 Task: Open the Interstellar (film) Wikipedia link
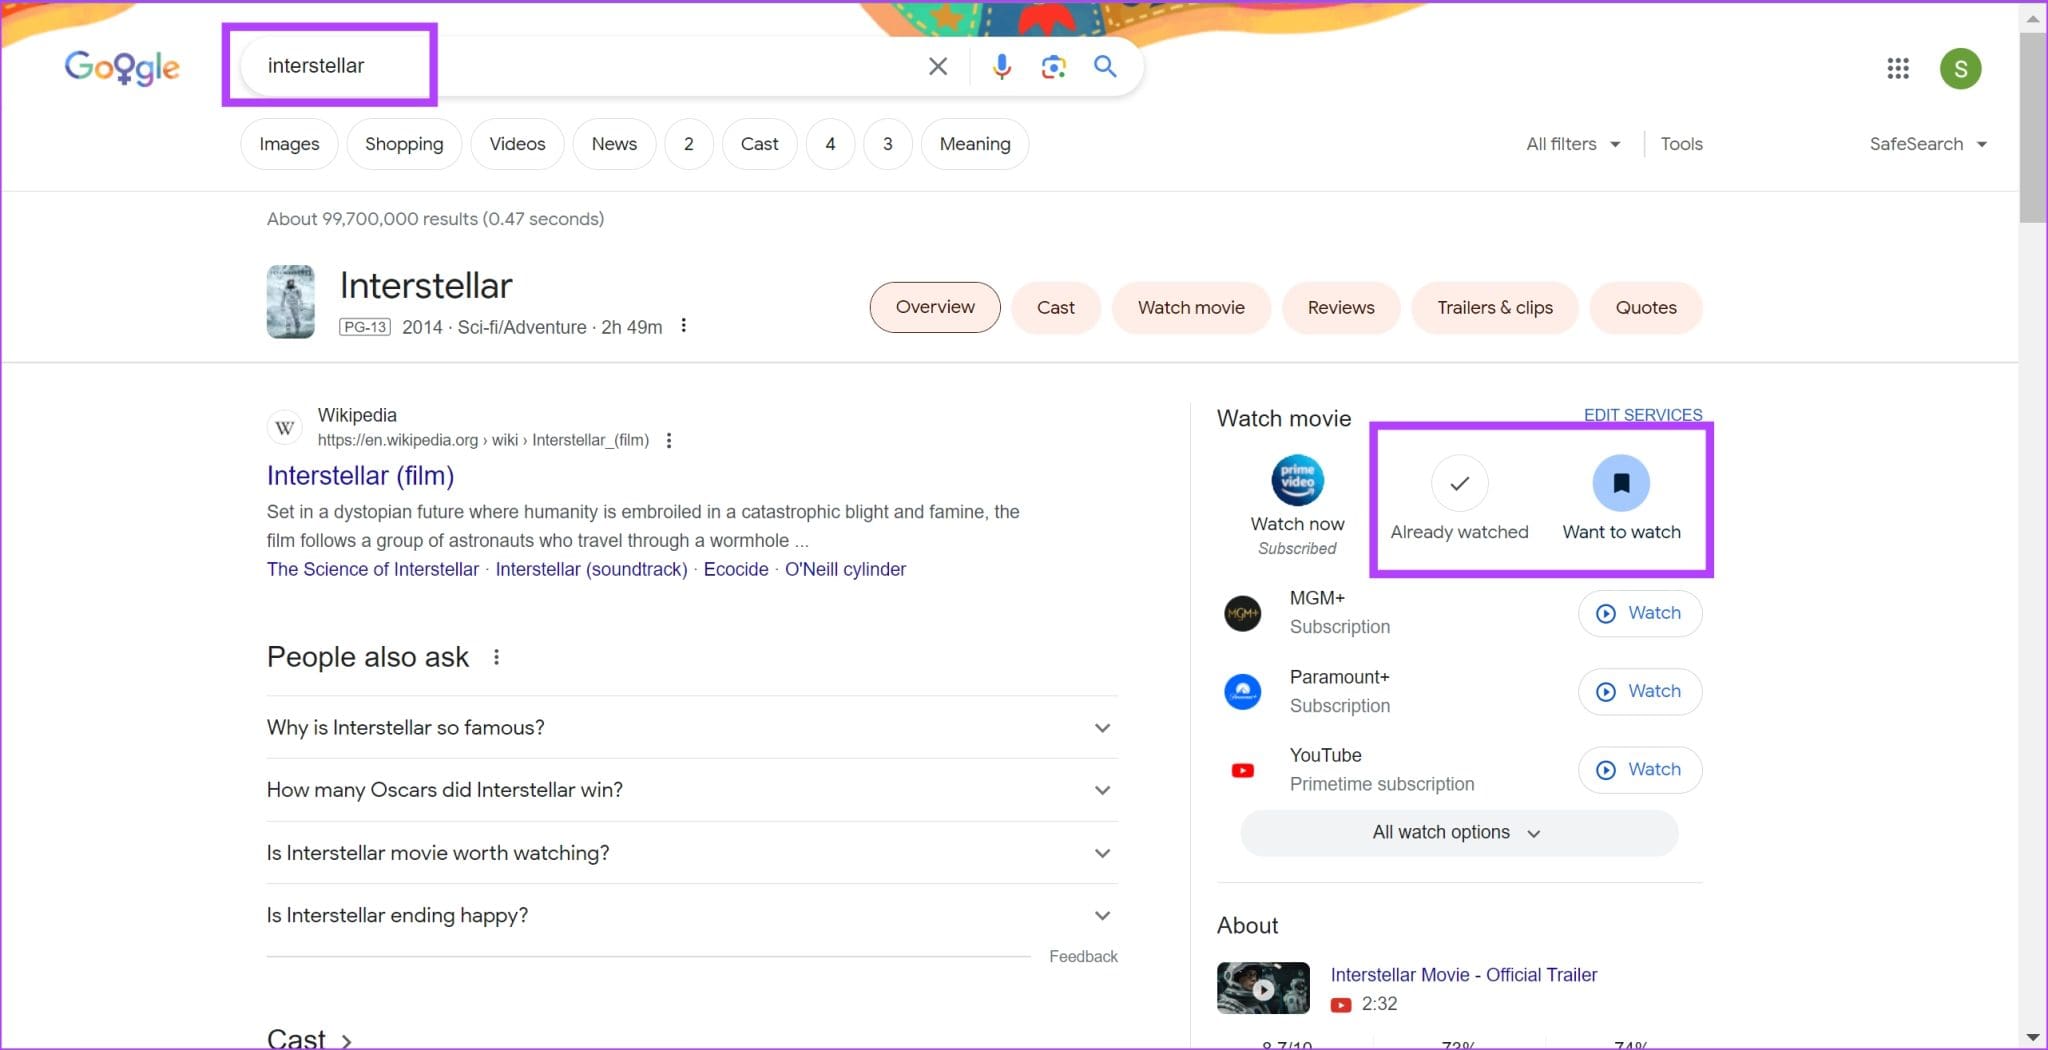click(x=360, y=475)
